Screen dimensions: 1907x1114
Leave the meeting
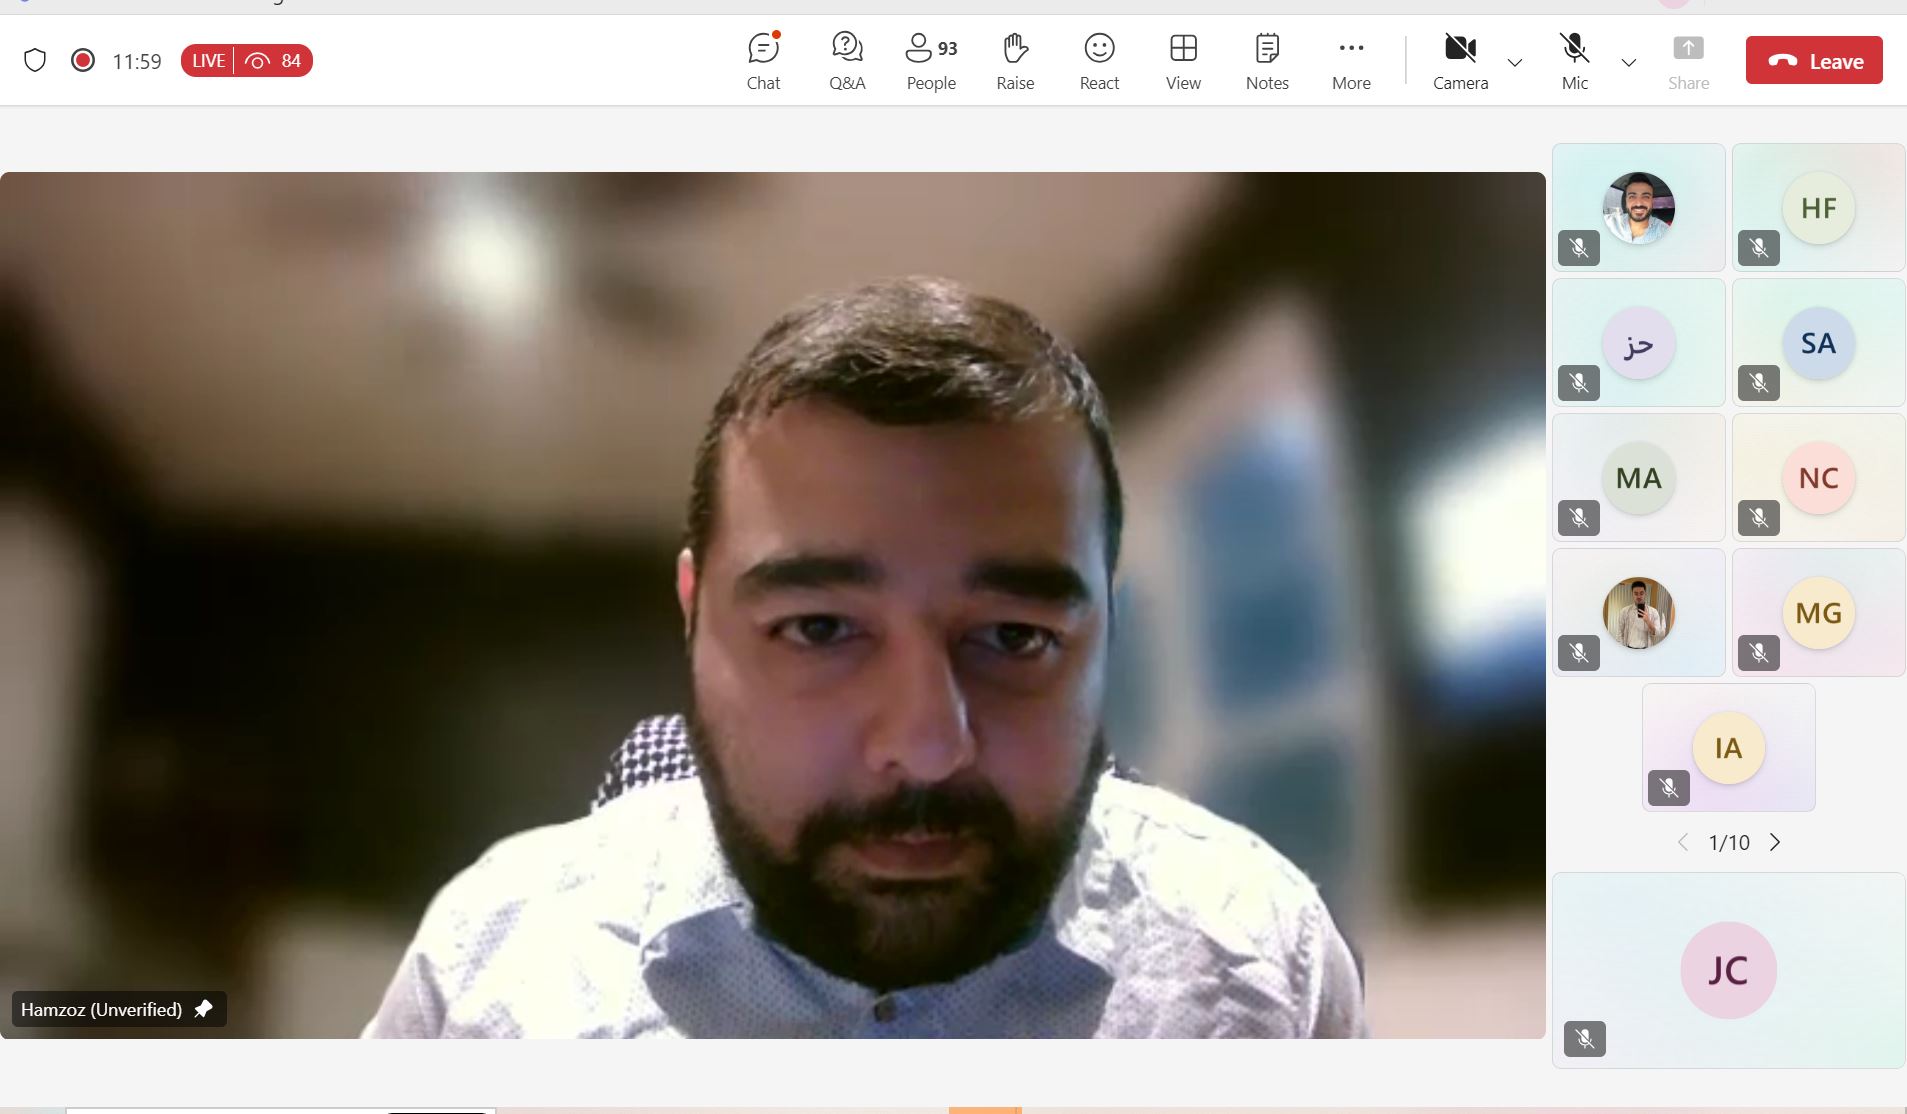[x=1814, y=61]
